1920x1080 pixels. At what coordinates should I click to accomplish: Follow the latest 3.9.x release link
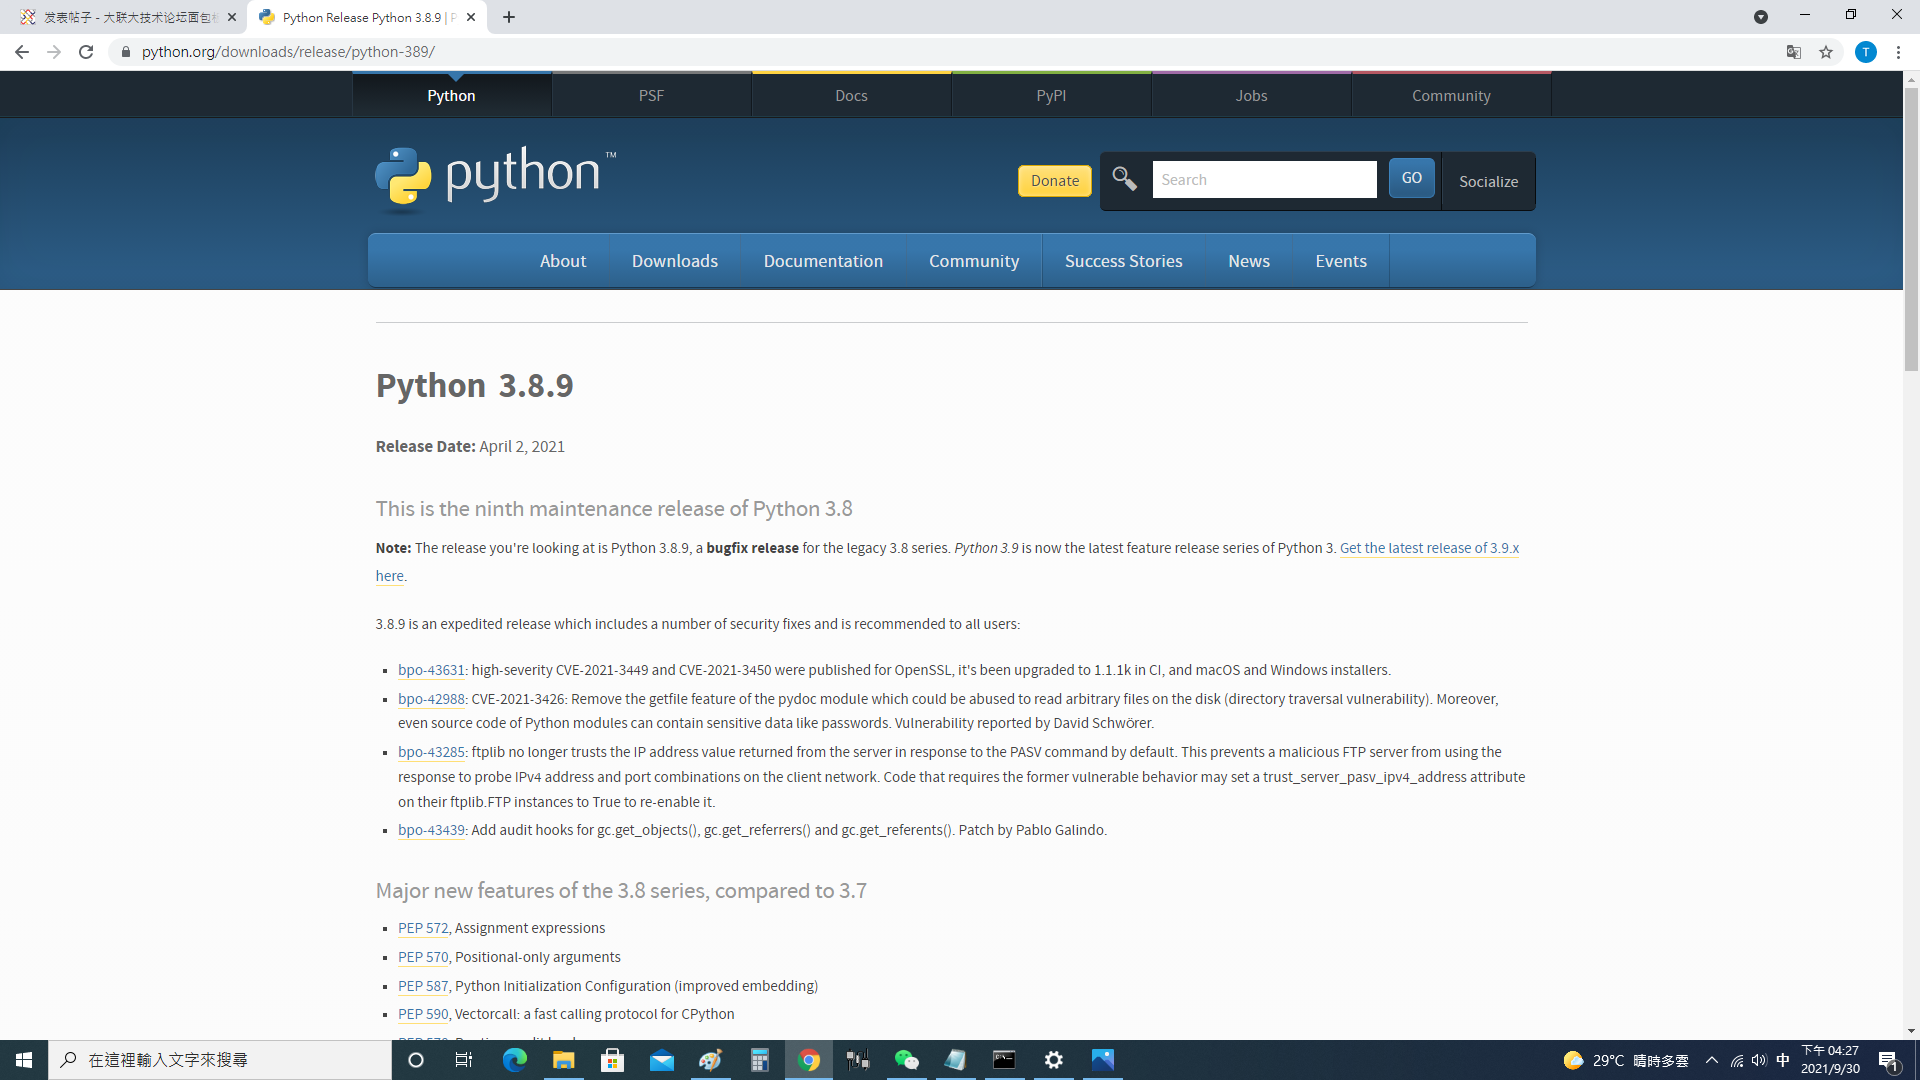pyautogui.click(x=1429, y=548)
